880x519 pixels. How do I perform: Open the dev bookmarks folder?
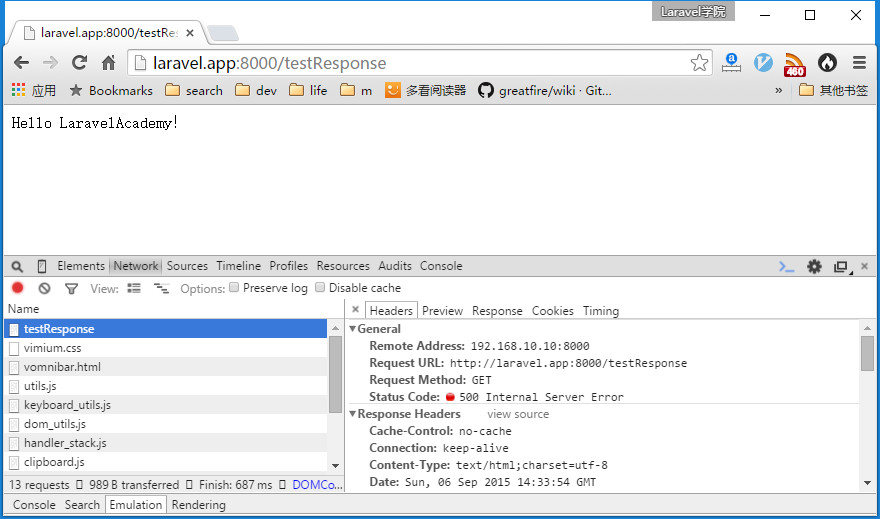click(256, 90)
